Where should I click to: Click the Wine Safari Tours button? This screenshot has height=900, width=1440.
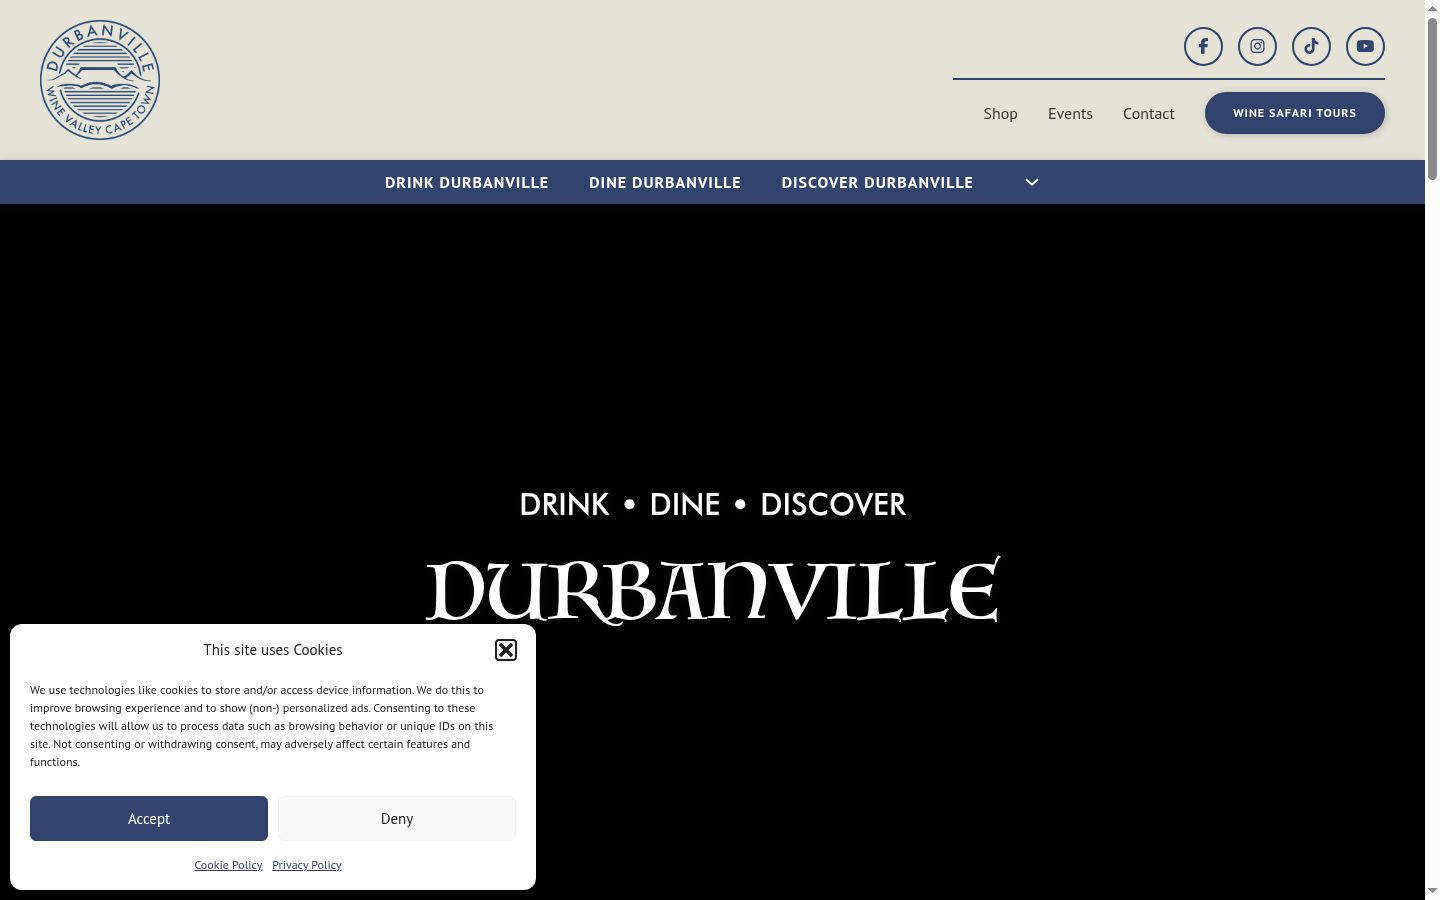[x=1295, y=113]
